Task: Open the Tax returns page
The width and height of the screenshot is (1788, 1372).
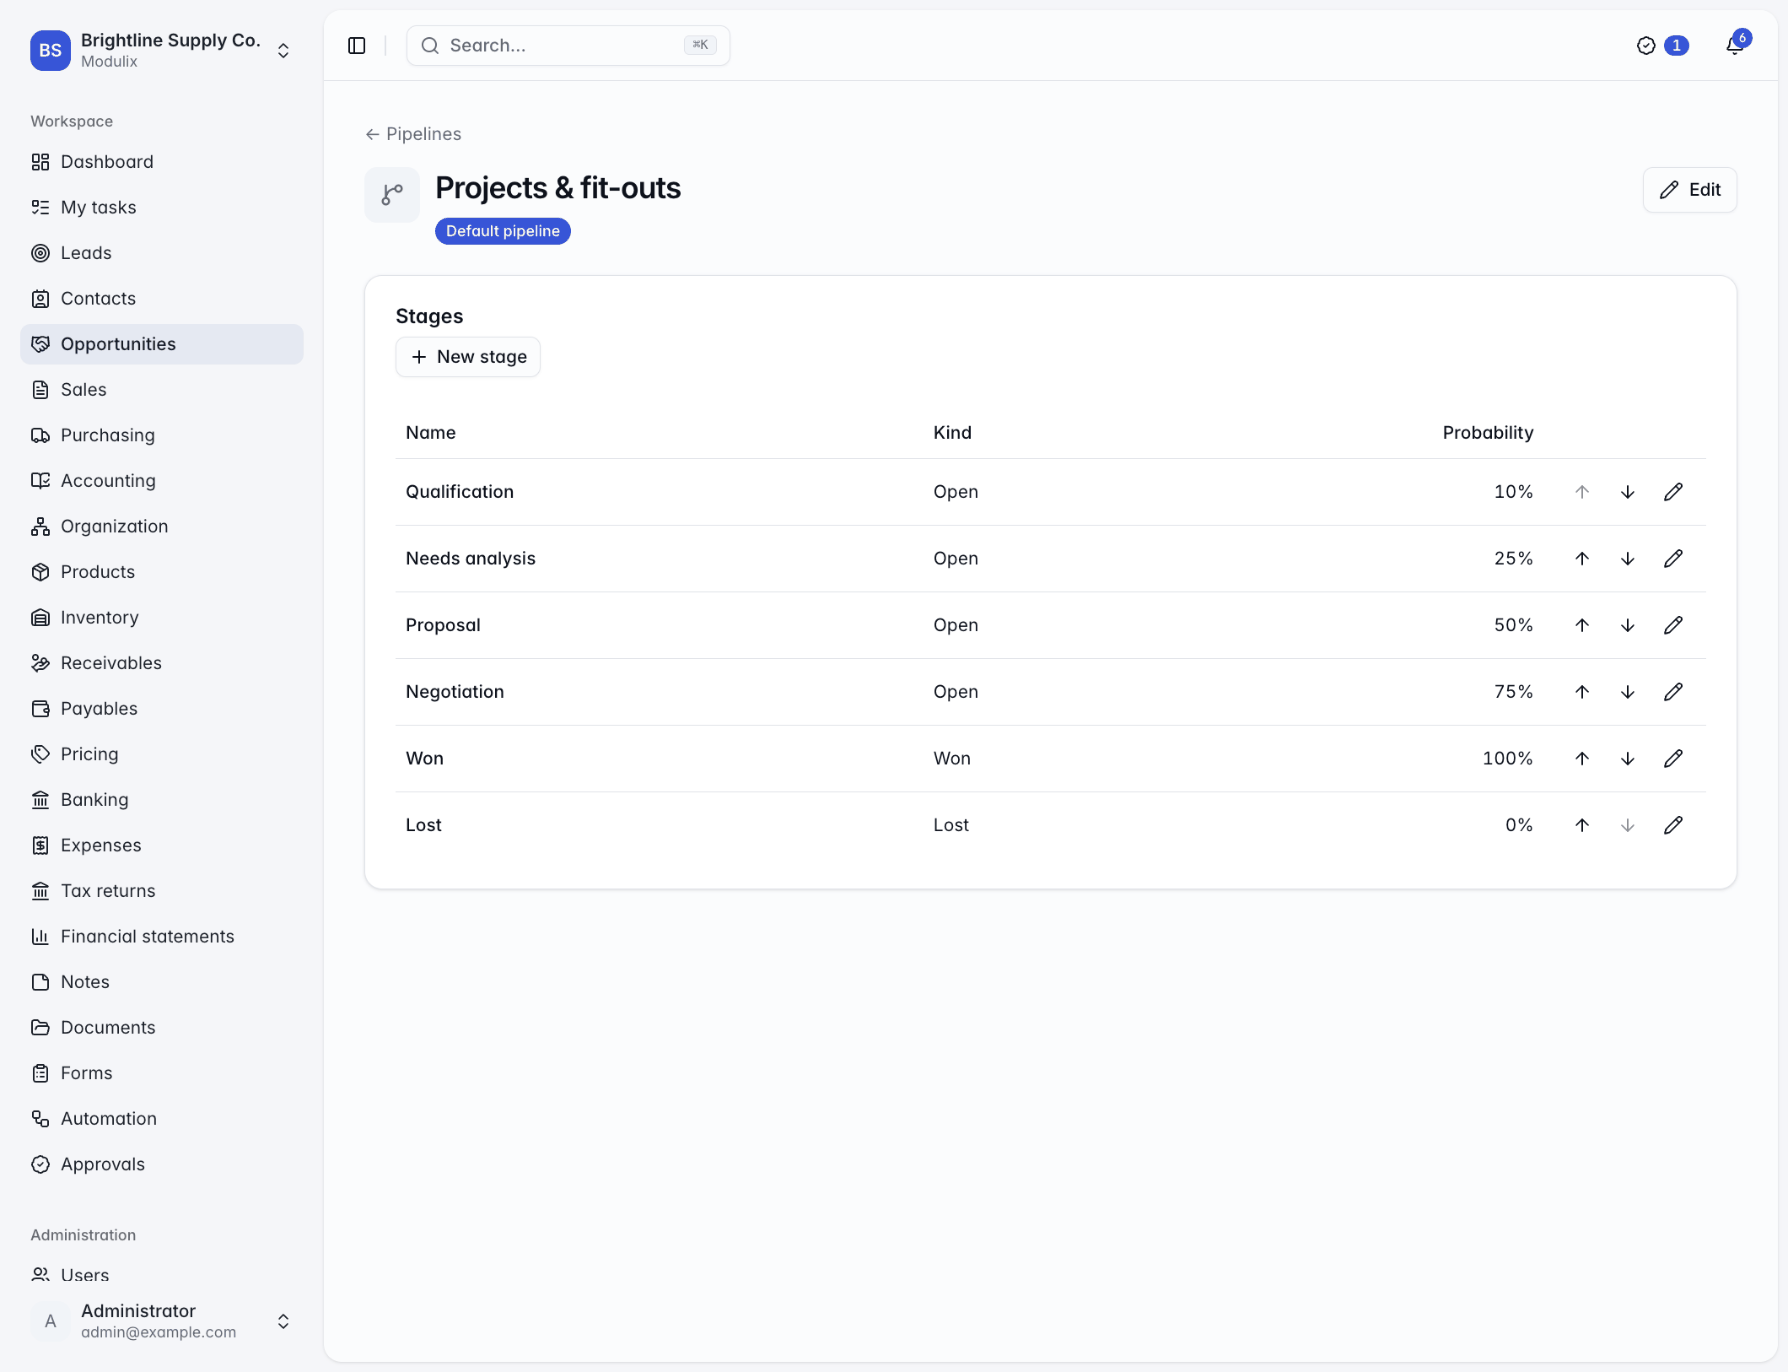Action: 162,890
